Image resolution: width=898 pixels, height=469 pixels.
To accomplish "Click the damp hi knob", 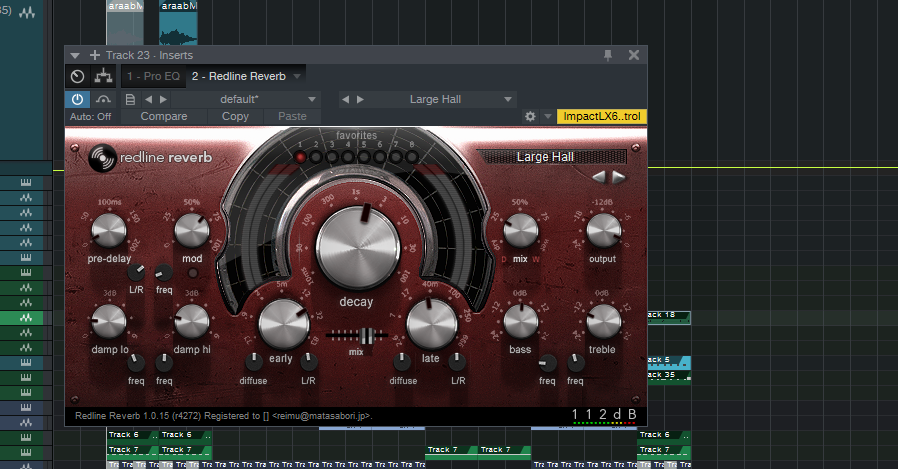I will point(192,322).
